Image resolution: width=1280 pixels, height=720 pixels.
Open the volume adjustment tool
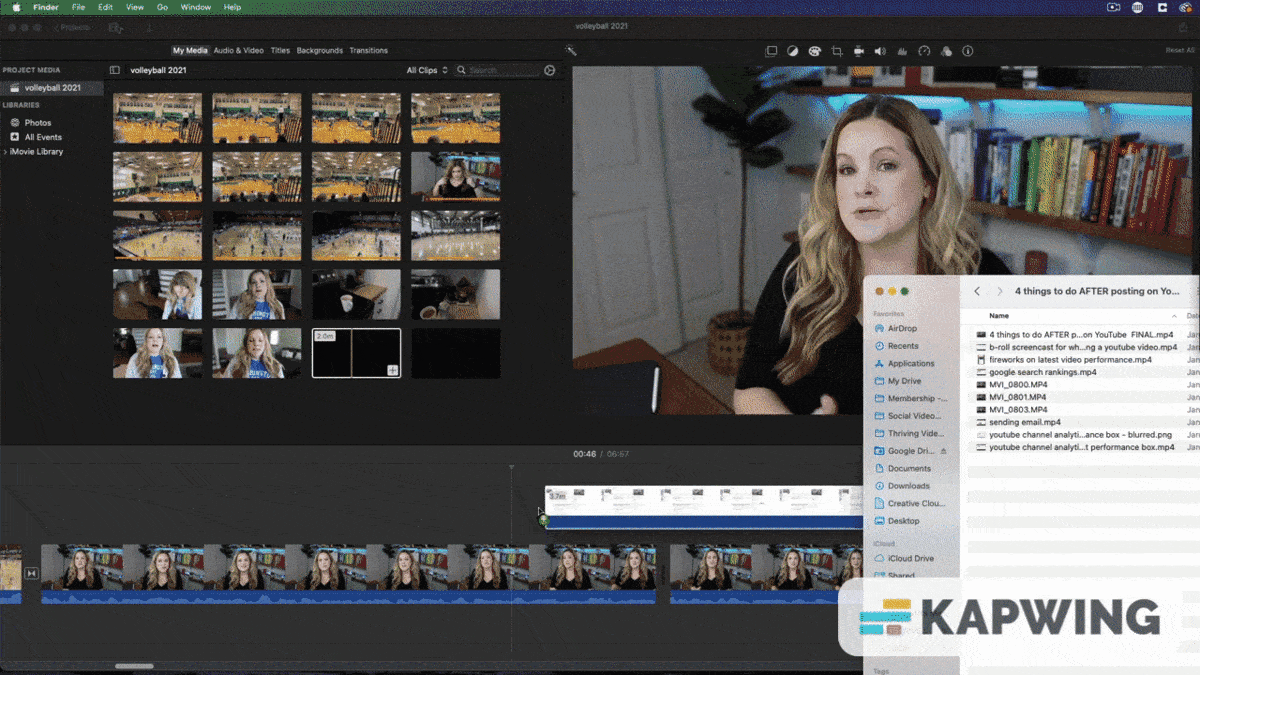(880, 51)
